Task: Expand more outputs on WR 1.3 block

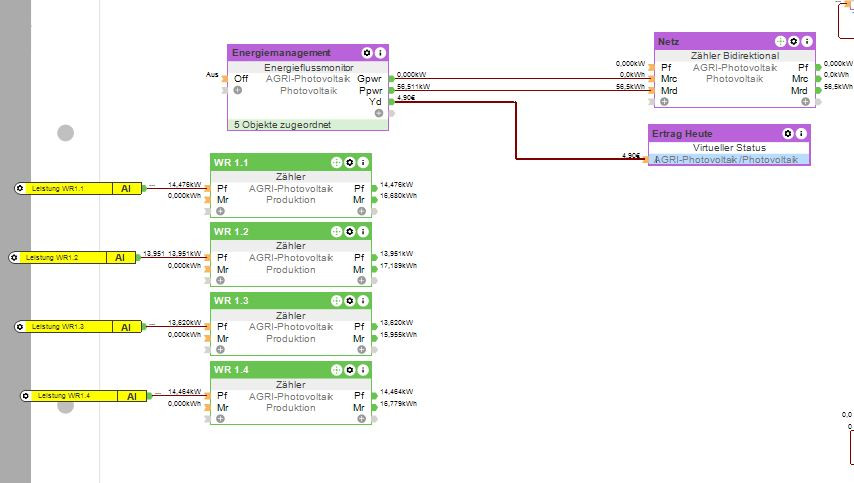Action: coord(362,350)
